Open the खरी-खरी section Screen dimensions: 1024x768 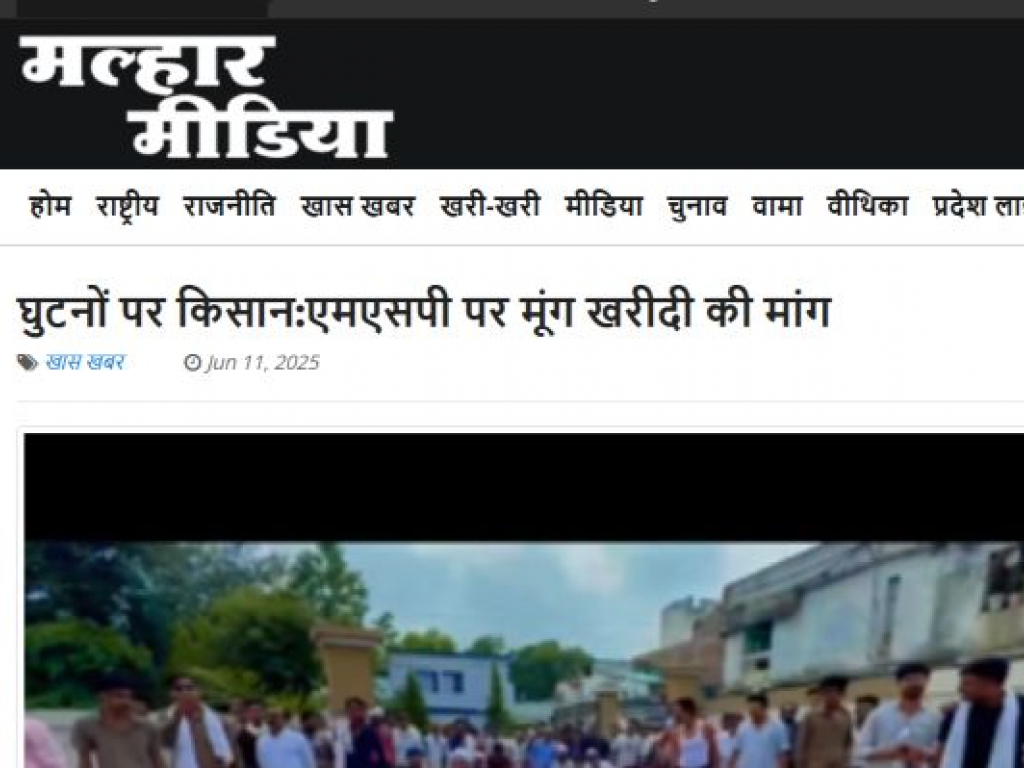coord(490,206)
